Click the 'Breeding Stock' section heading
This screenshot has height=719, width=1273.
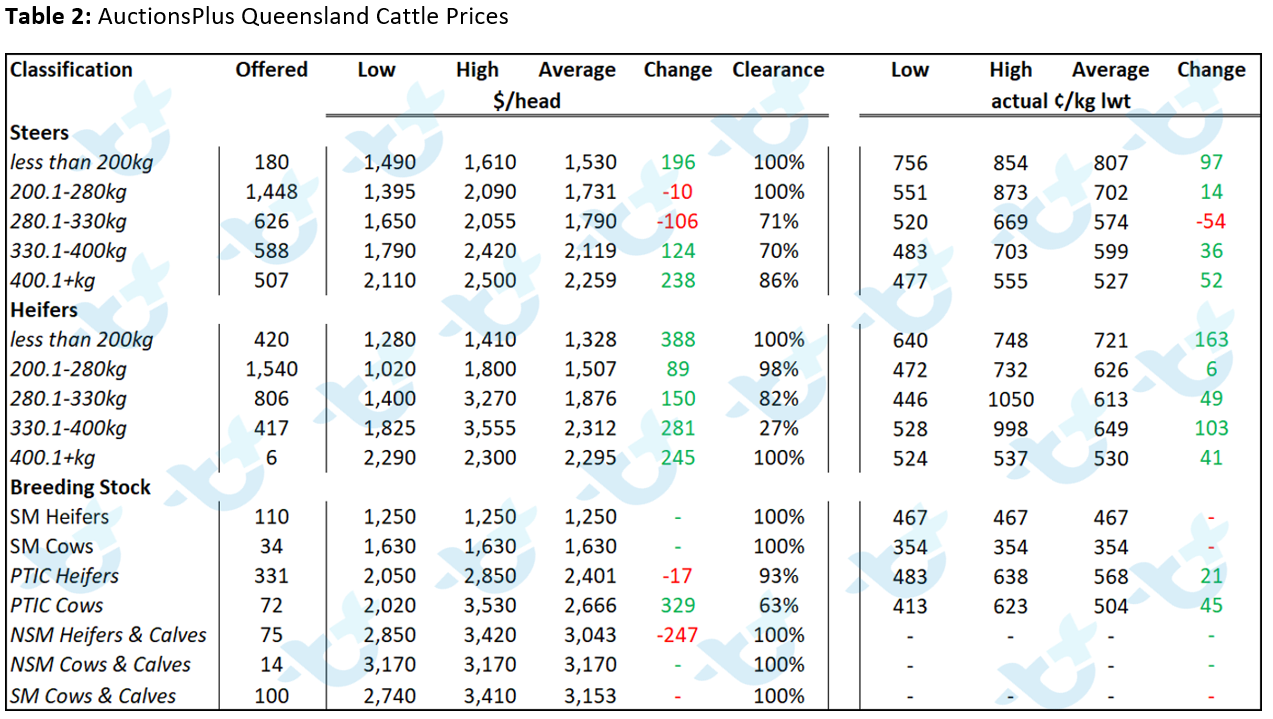(80, 487)
